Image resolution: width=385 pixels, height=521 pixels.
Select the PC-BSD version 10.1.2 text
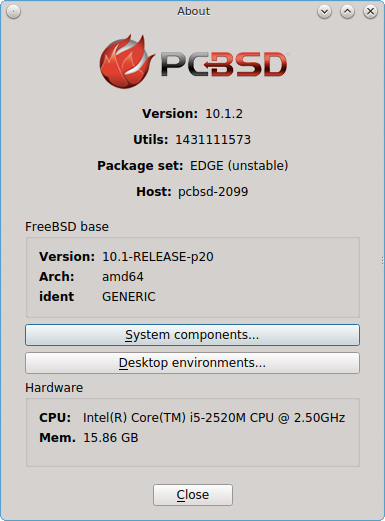pos(224,114)
